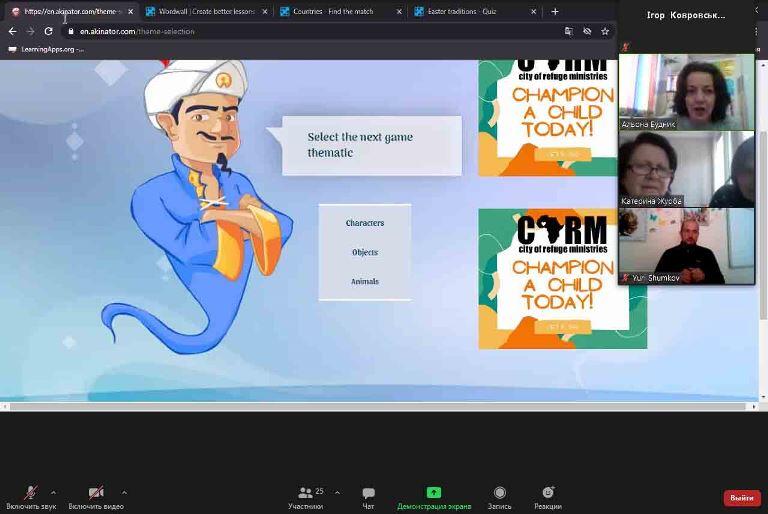Click the site lock icon in address bar

point(71,31)
